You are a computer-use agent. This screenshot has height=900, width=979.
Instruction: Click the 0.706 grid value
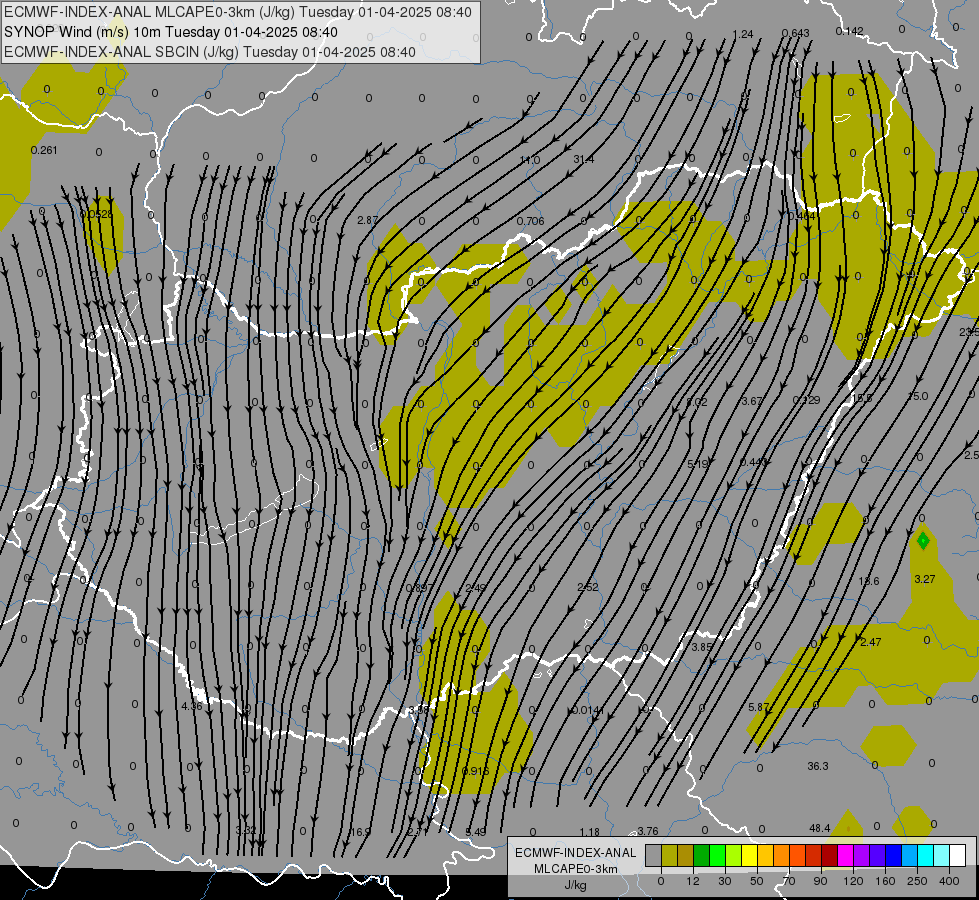[531, 220]
